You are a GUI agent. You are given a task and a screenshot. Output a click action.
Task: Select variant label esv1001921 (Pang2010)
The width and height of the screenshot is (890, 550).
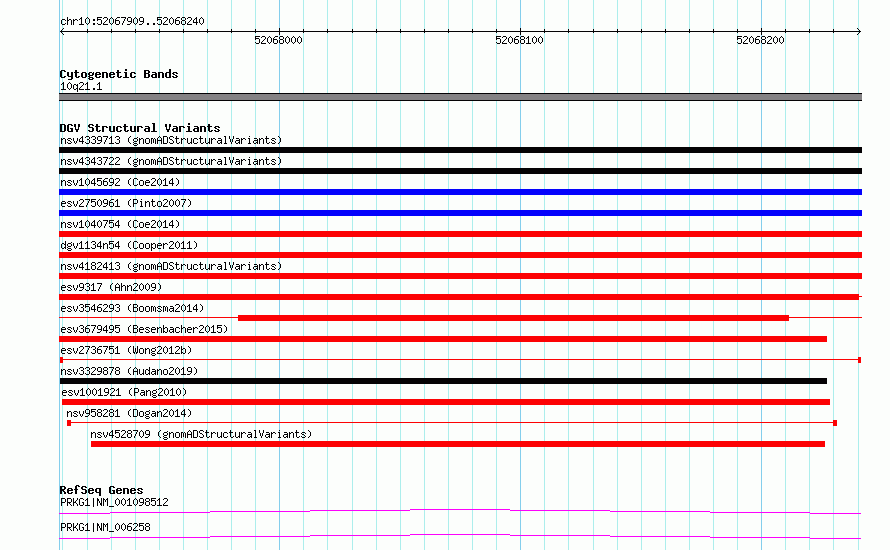click(x=124, y=392)
